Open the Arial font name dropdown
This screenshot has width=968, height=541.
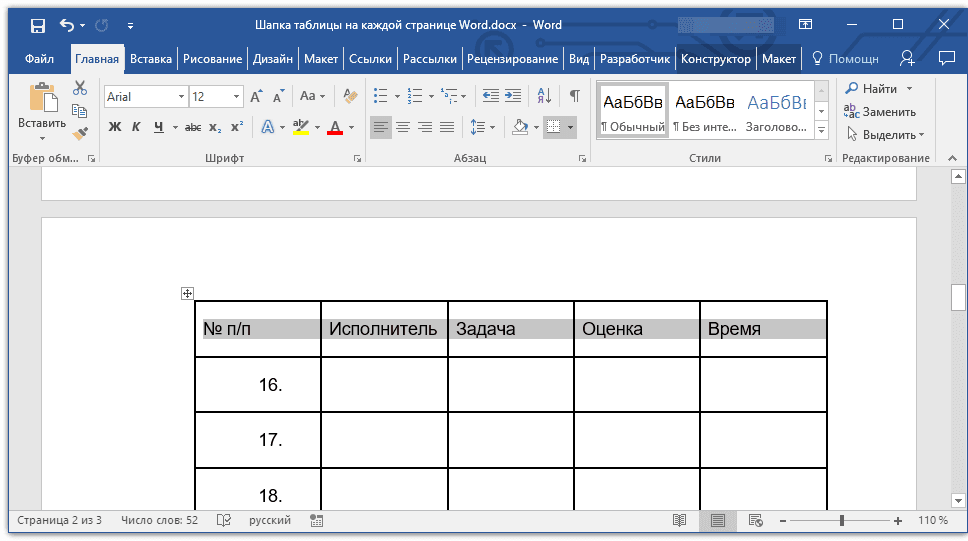(181, 97)
